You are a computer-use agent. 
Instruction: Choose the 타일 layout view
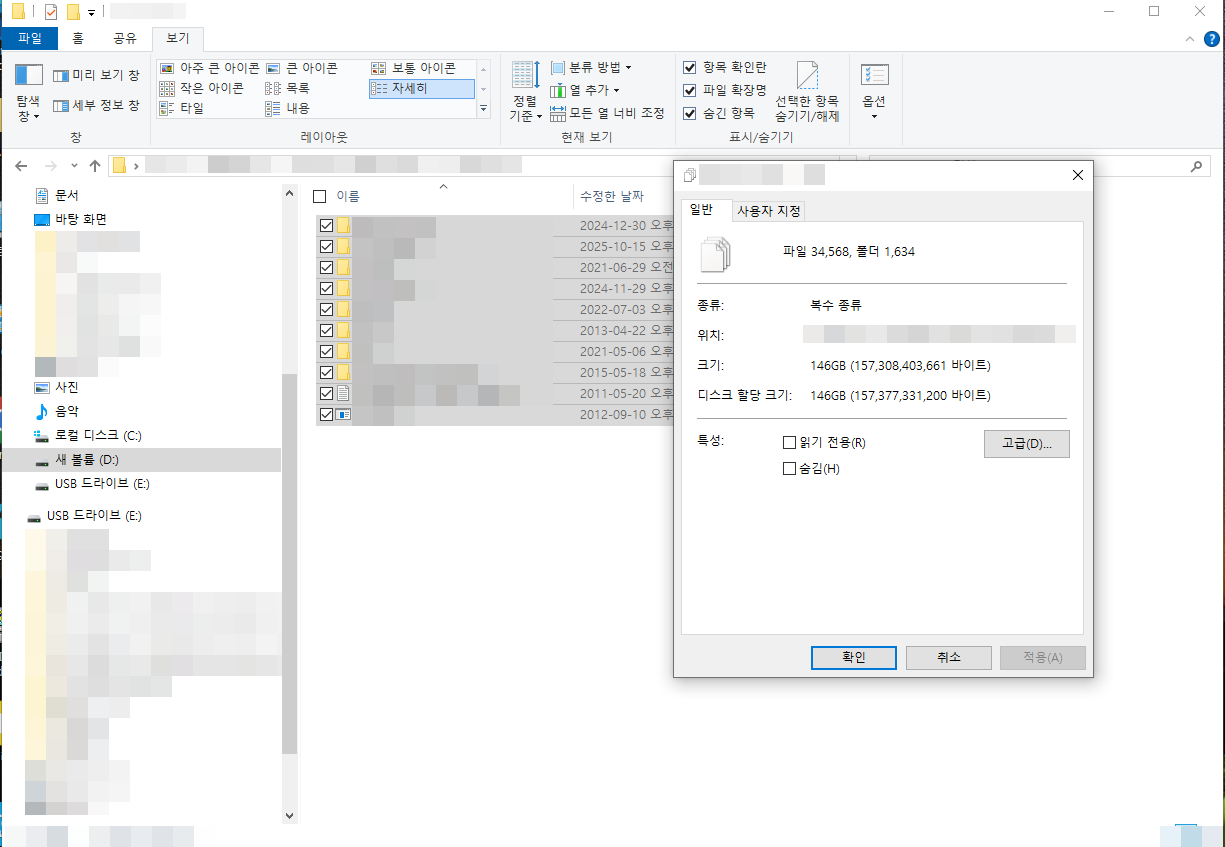tap(181, 108)
